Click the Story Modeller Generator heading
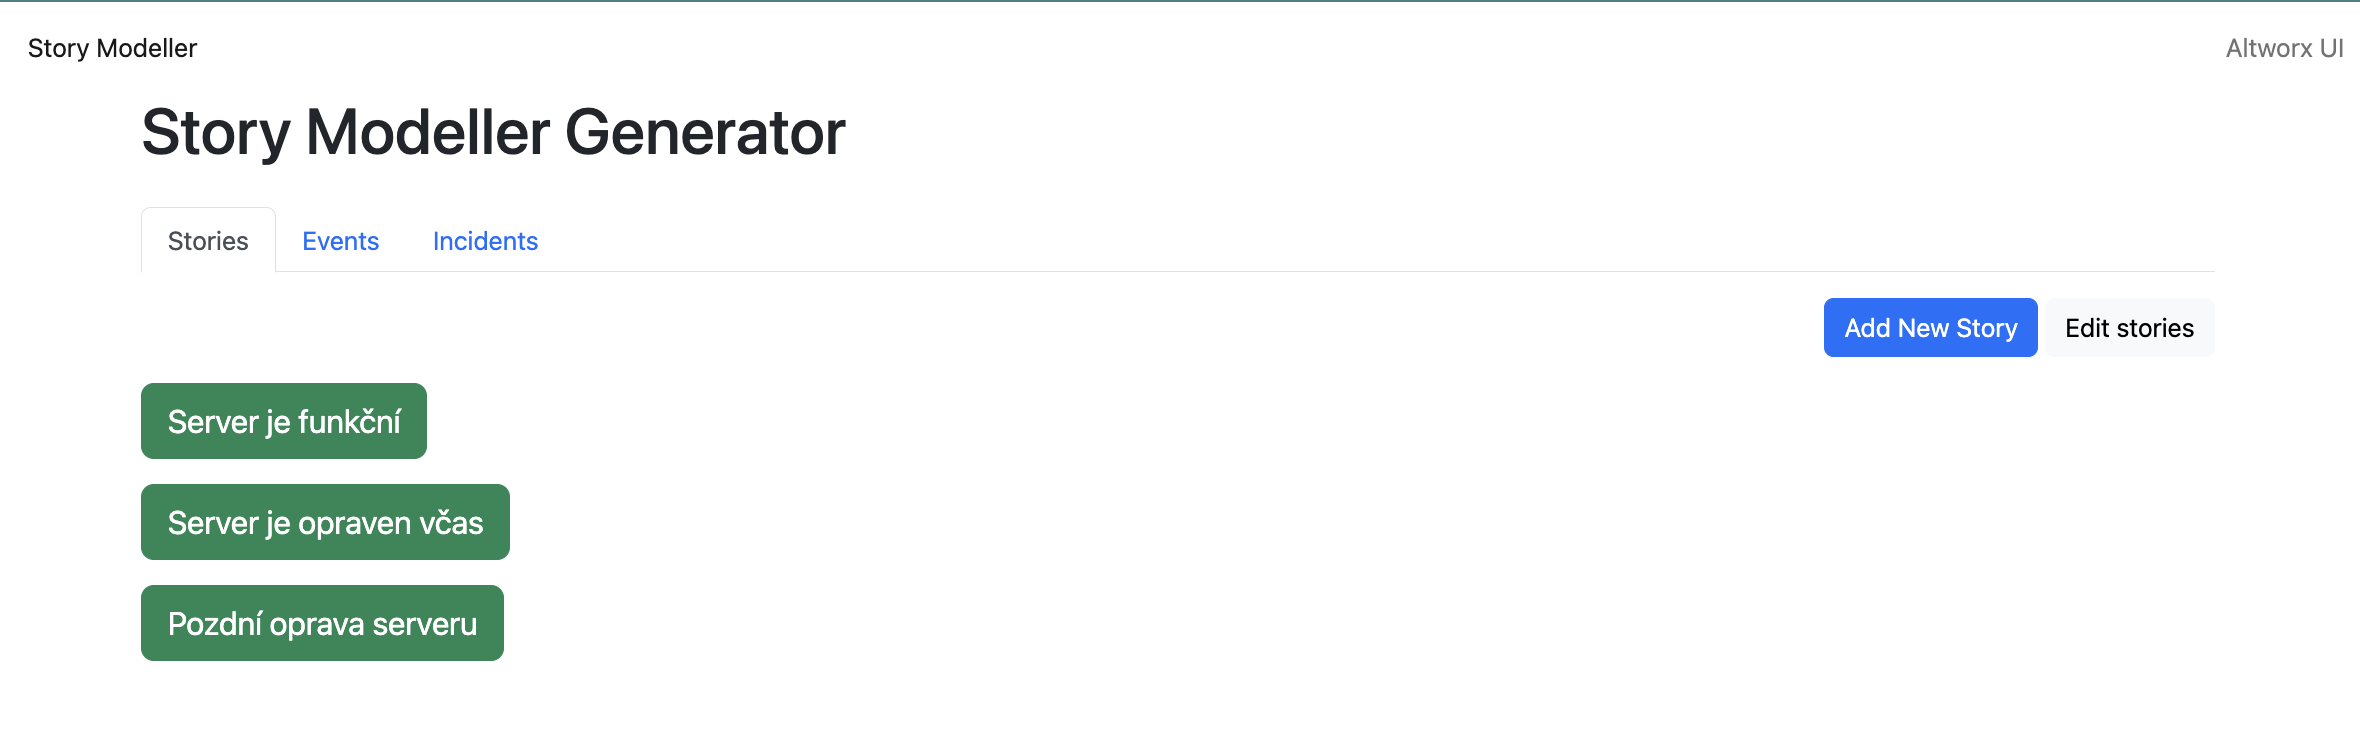The image size is (2360, 738). pyautogui.click(x=493, y=132)
